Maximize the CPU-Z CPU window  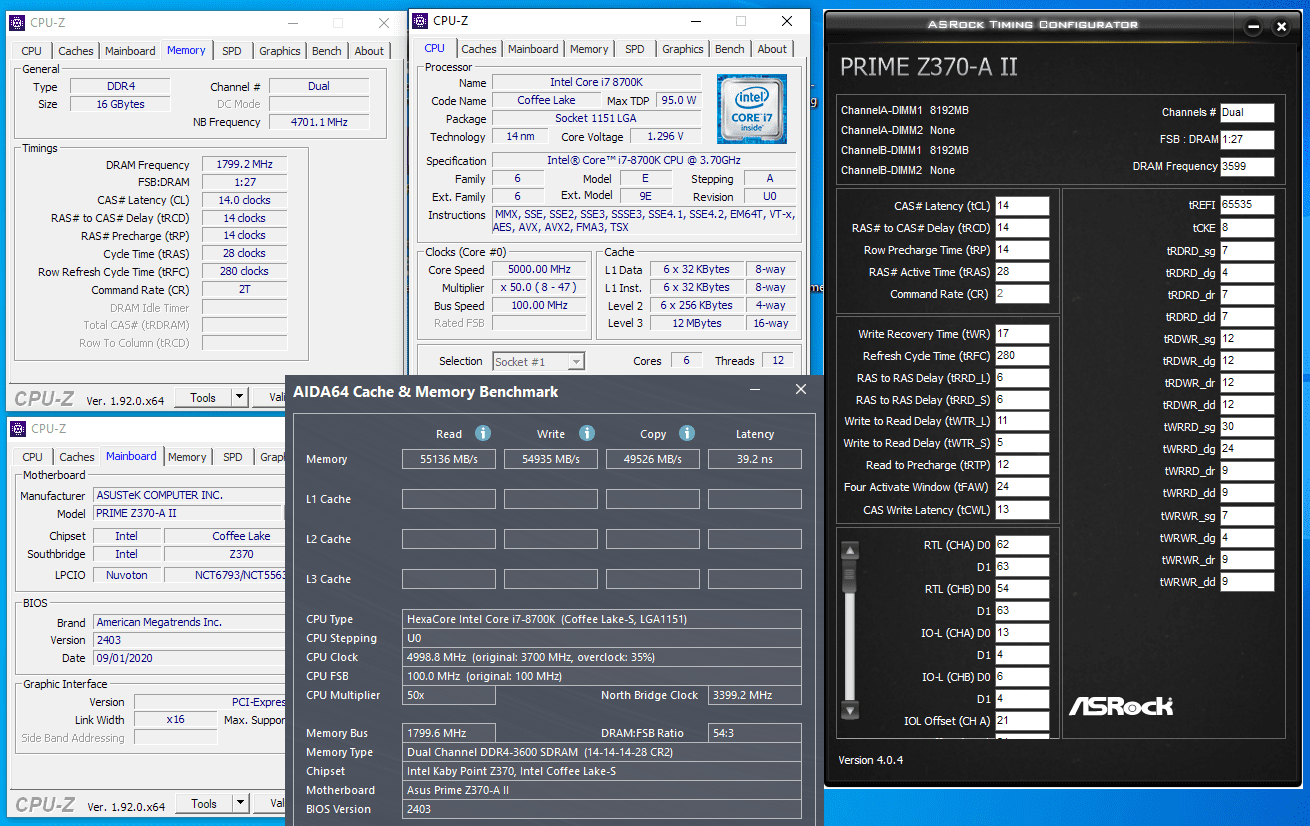(x=741, y=21)
